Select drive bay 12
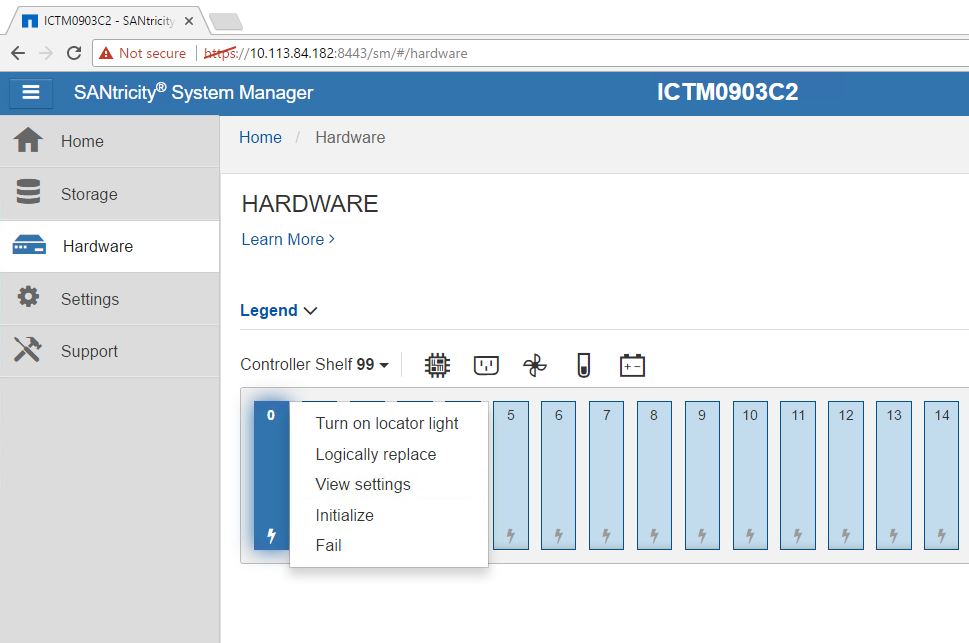 (846, 475)
